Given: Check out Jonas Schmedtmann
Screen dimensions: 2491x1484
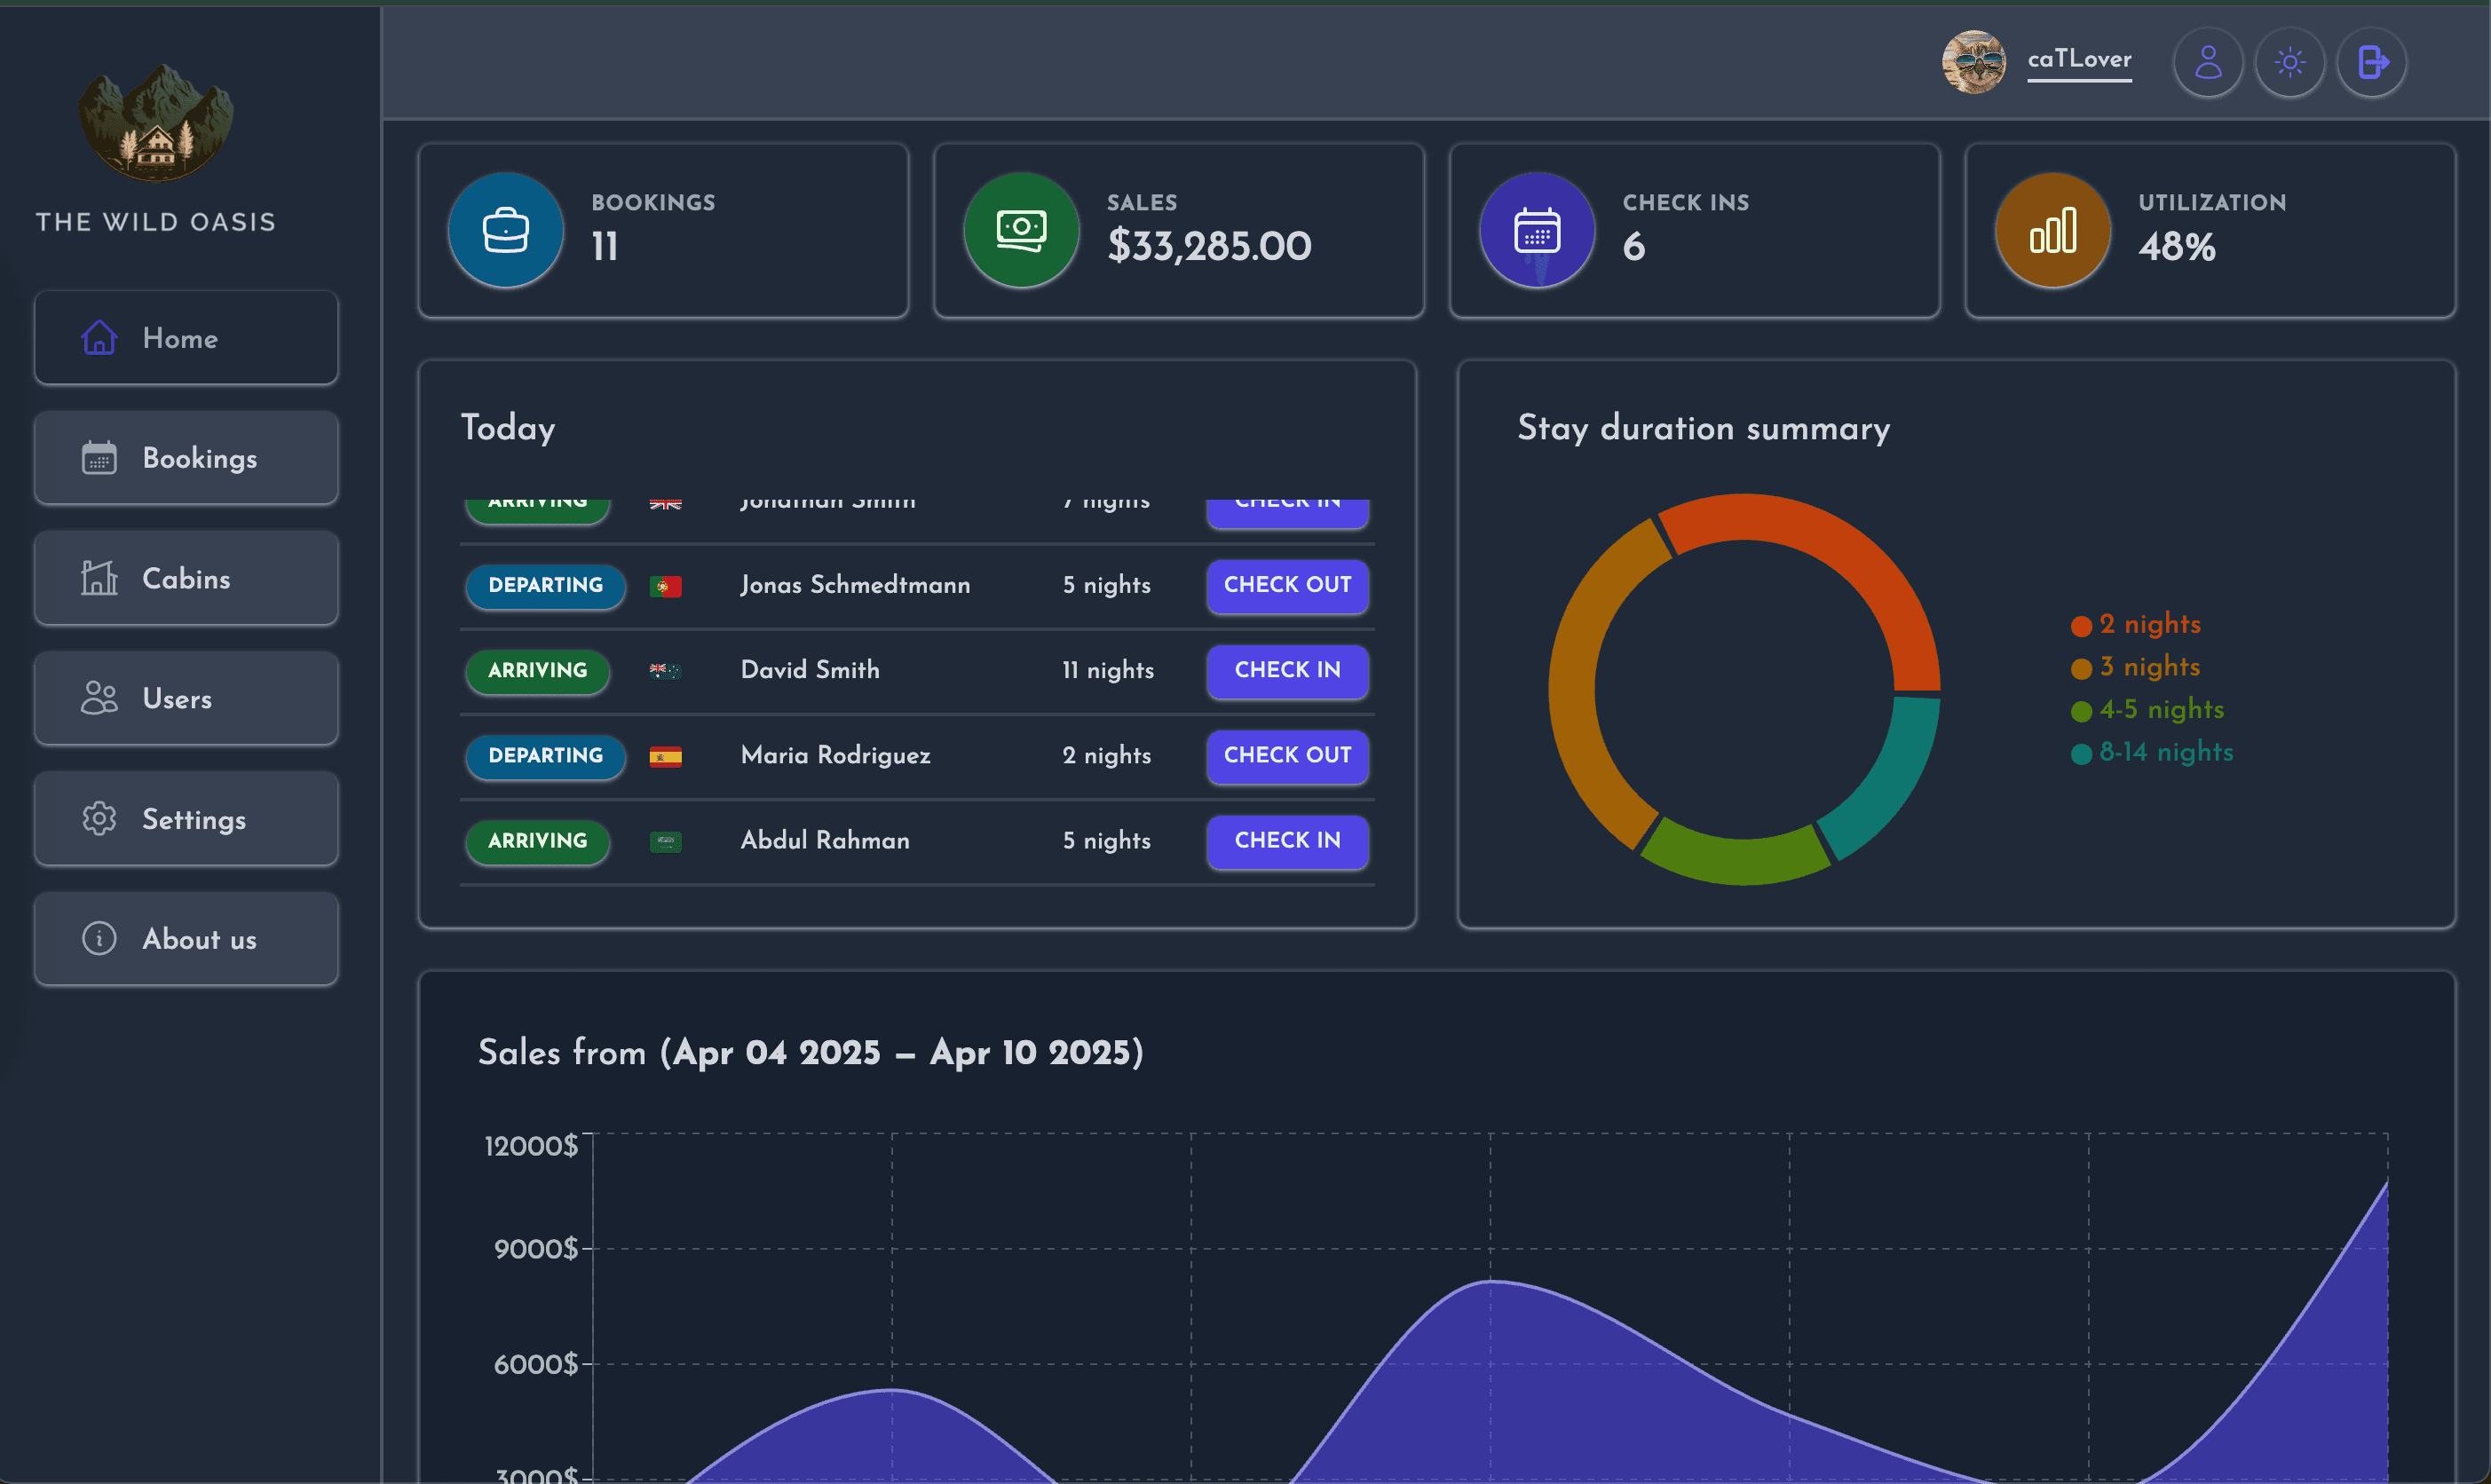Looking at the screenshot, I should [1288, 585].
